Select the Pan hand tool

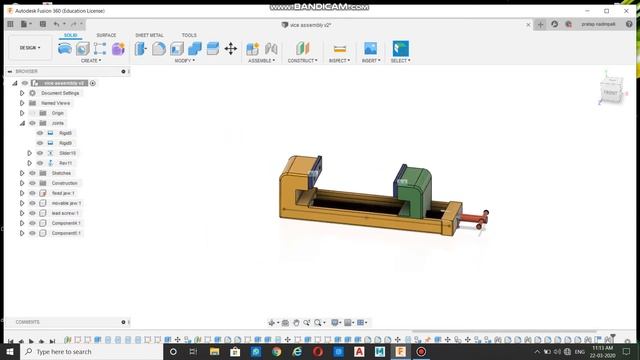296,323
